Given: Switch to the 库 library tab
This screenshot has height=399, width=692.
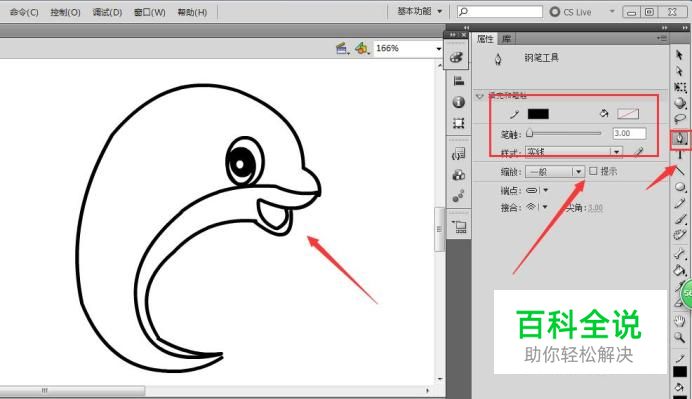Looking at the screenshot, I should tap(506, 39).
